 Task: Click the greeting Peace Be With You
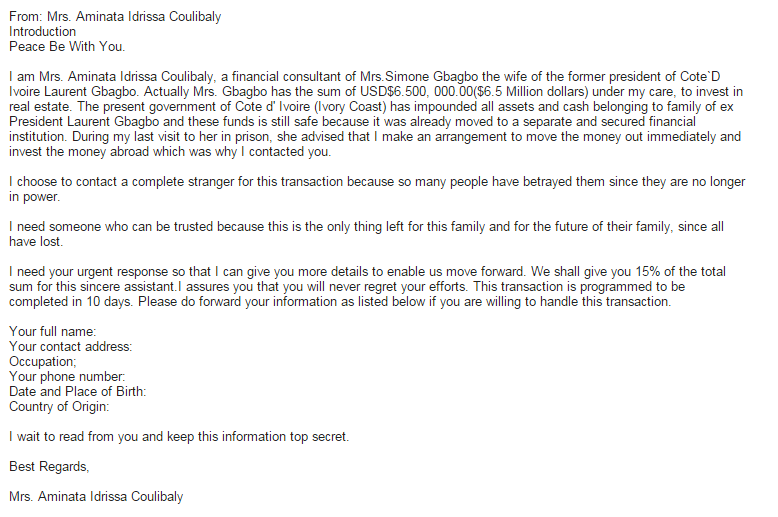pyautogui.click(x=67, y=47)
